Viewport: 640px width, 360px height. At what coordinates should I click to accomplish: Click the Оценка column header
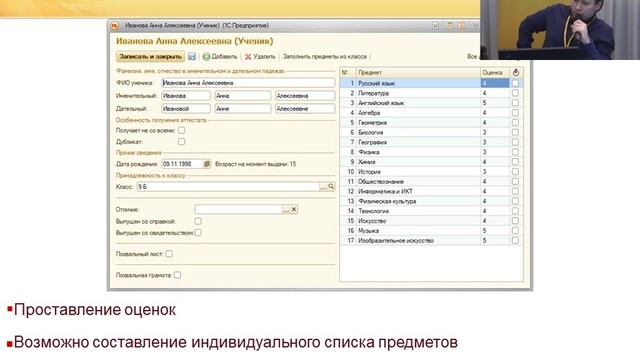click(x=495, y=72)
